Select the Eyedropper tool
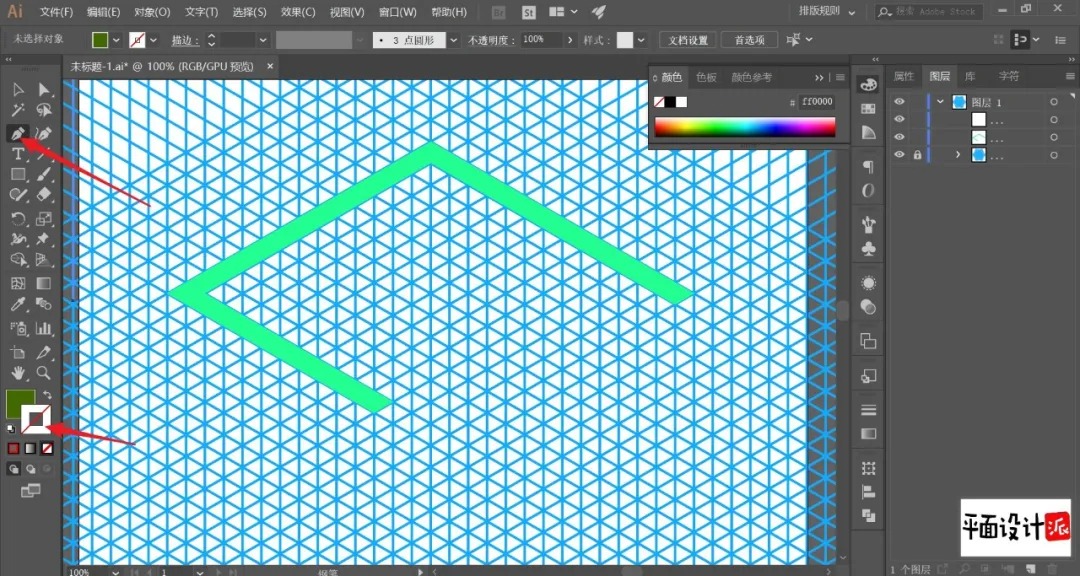 [x=19, y=303]
